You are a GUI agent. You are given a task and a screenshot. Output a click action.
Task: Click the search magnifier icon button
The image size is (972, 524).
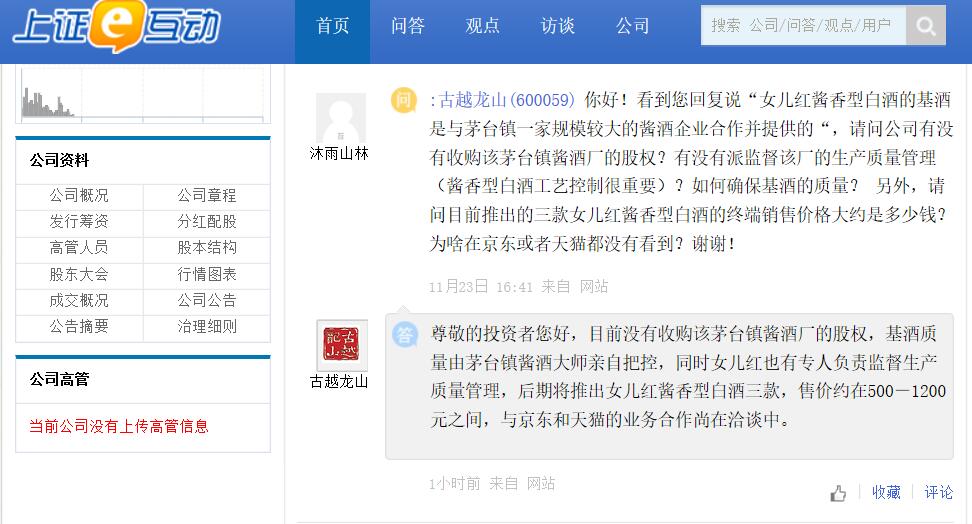(926, 26)
